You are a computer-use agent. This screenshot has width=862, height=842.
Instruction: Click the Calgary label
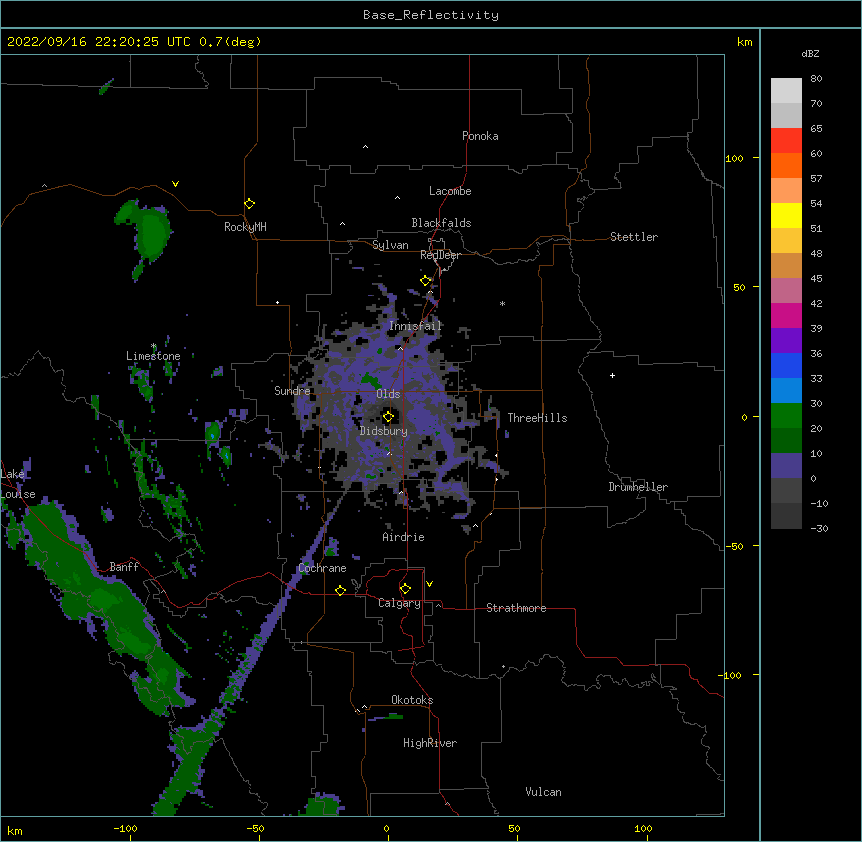coord(400,603)
